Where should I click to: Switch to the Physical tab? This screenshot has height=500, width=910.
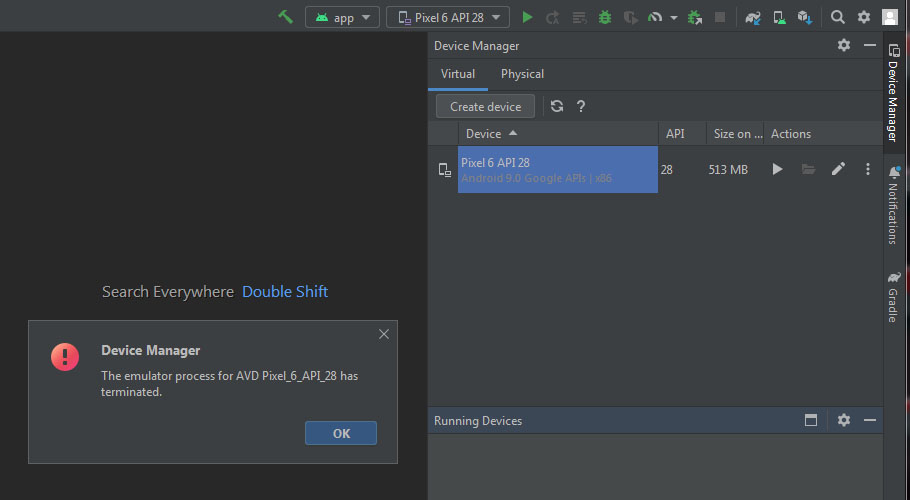tap(522, 74)
